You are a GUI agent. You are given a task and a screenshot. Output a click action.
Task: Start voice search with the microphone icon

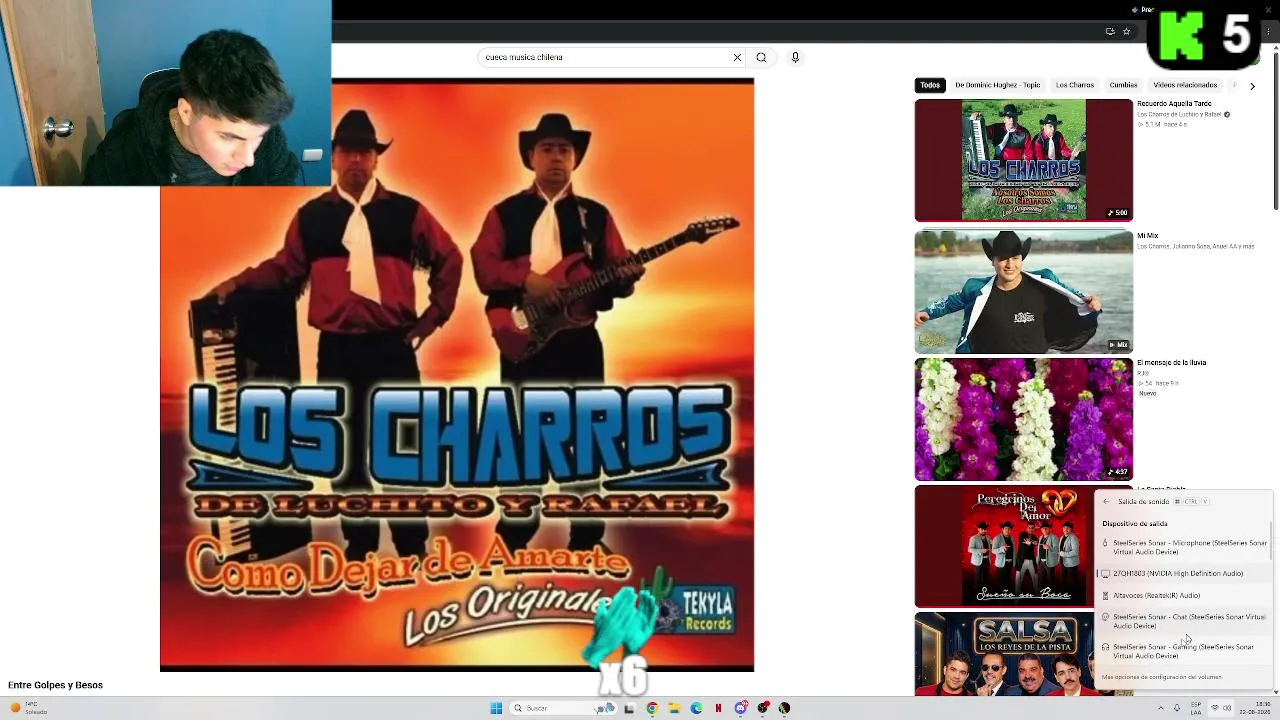pos(795,57)
